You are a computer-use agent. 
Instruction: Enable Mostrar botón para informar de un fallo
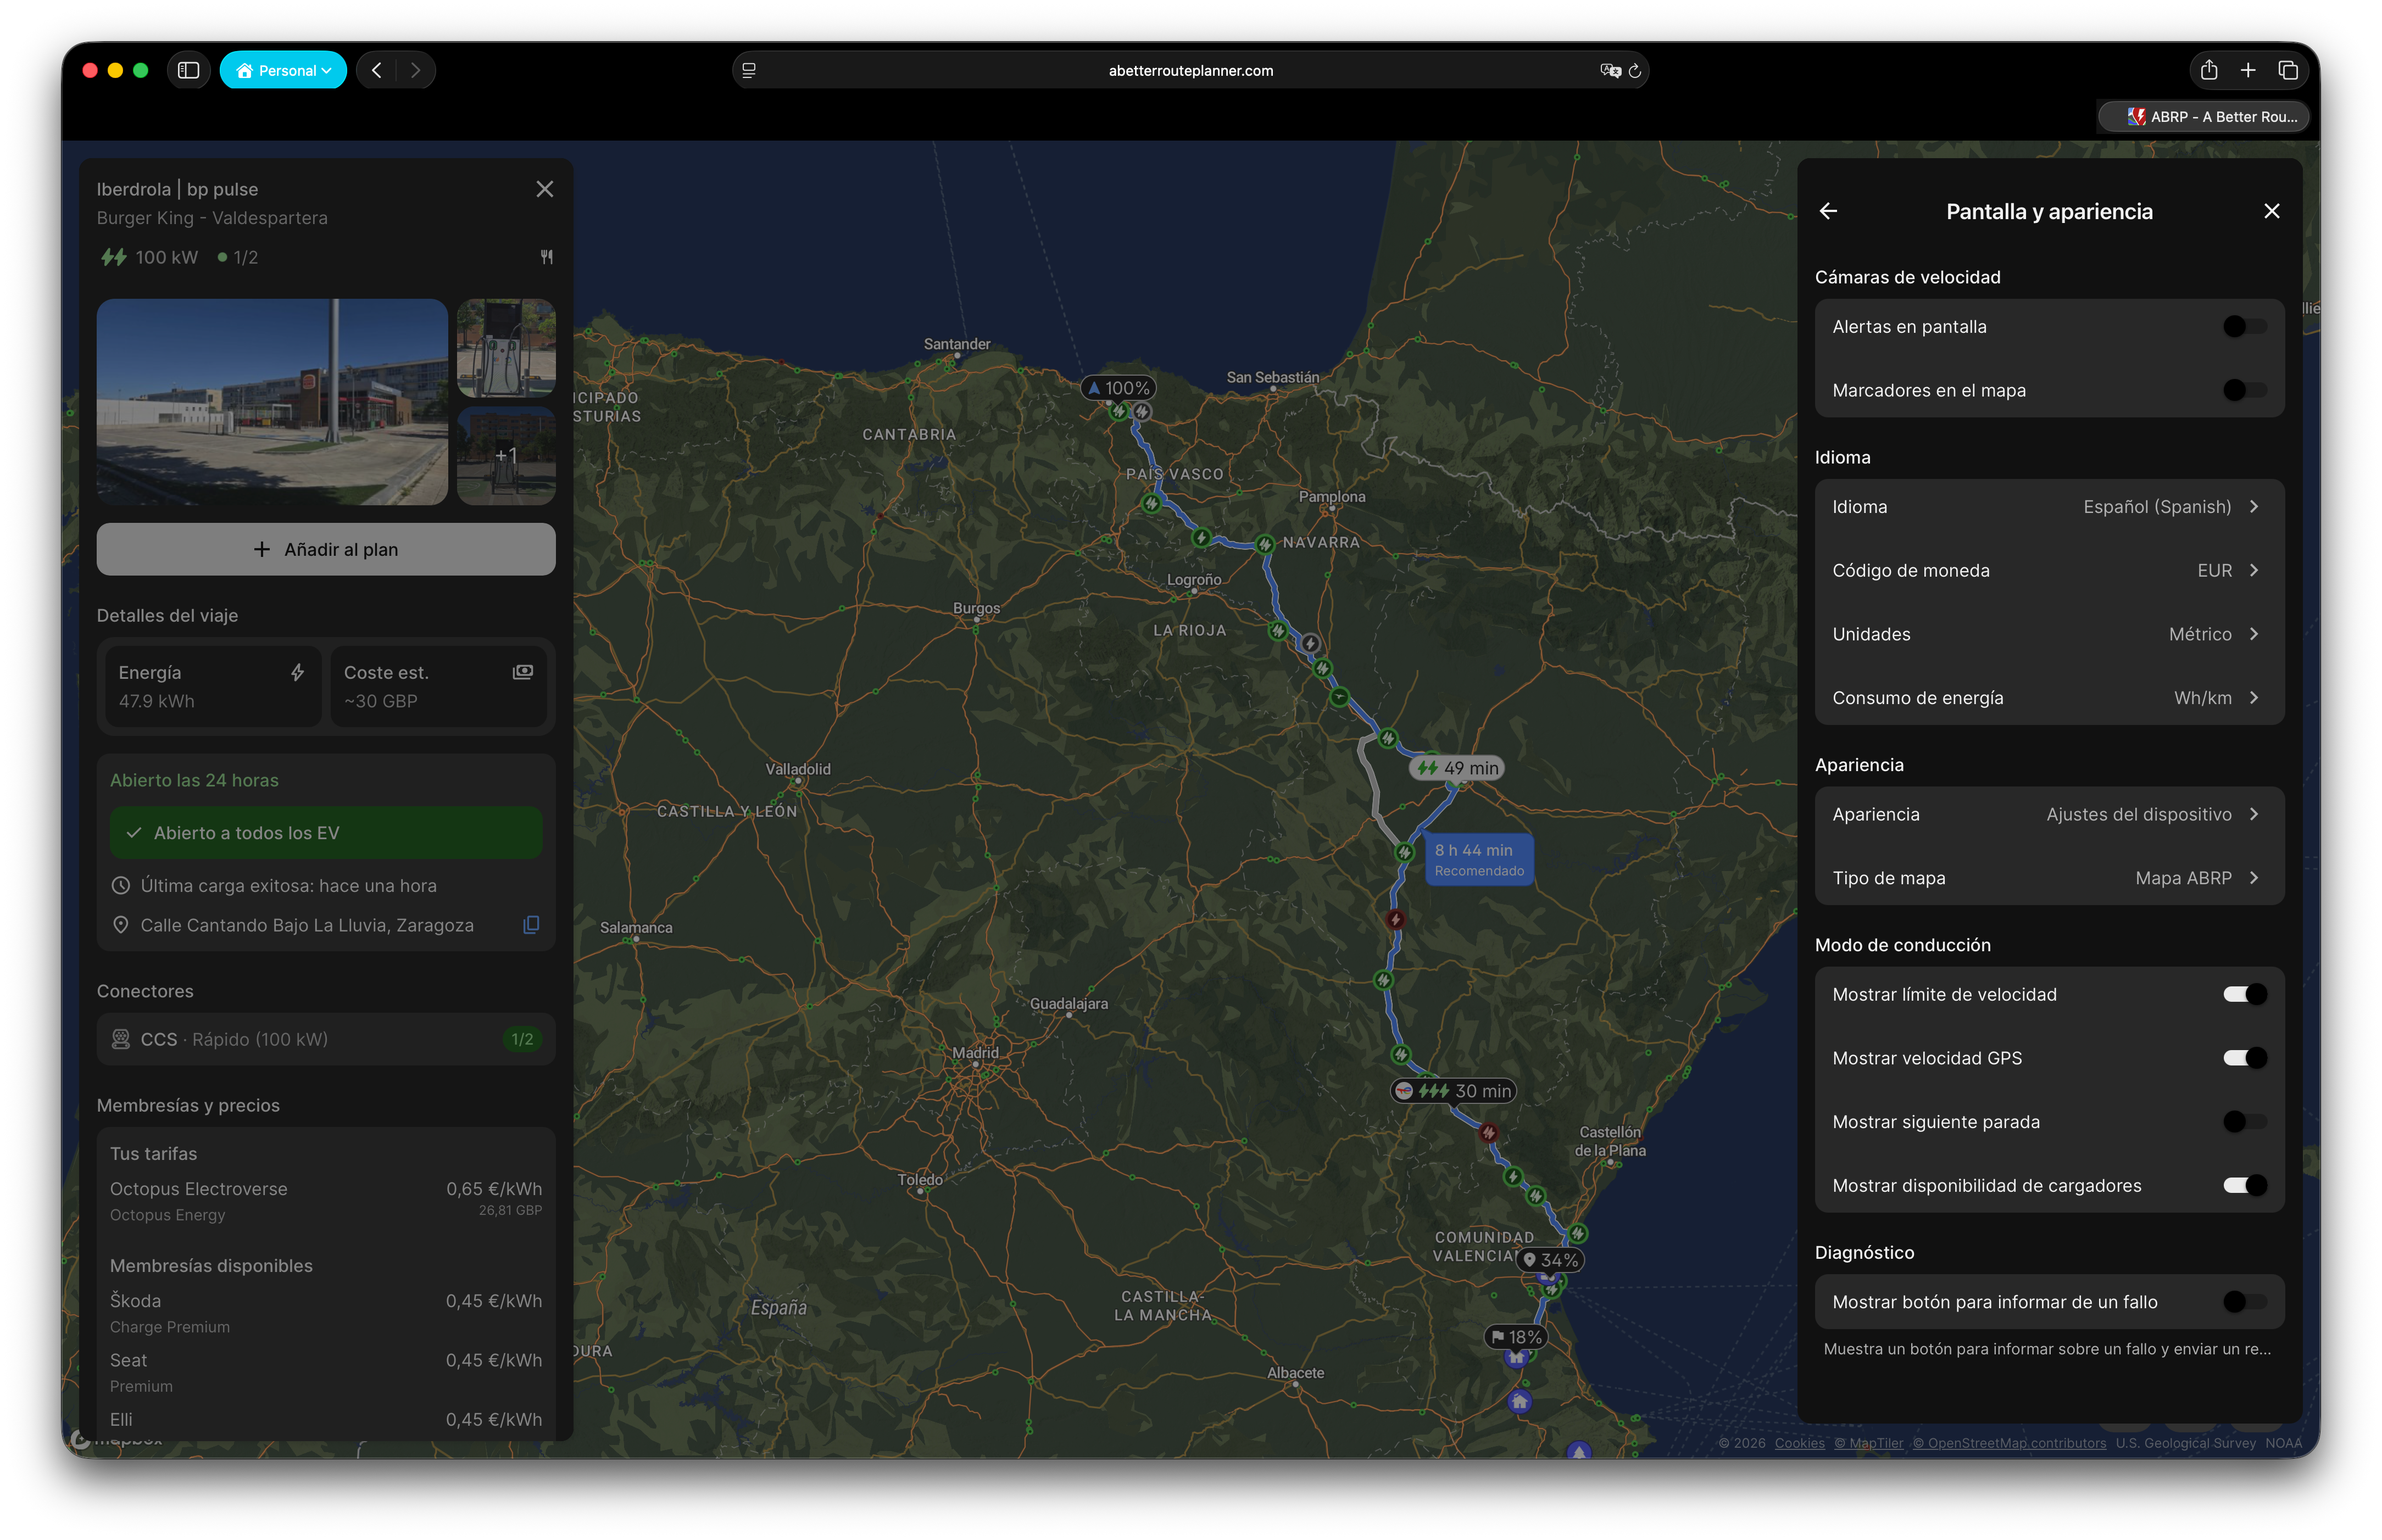coord(2245,1302)
